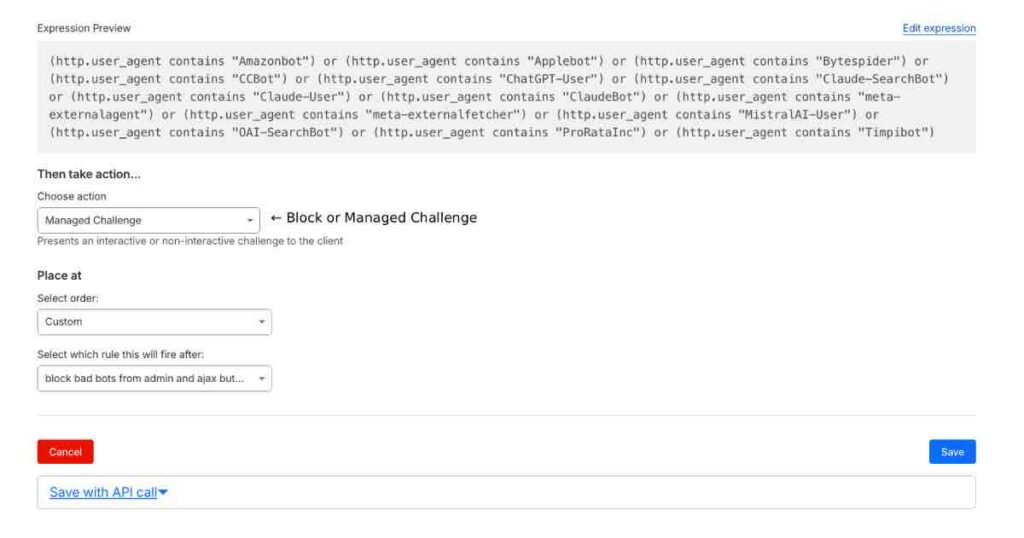Open the Choose action dropdown showing Managed Challenge

[148, 220]
